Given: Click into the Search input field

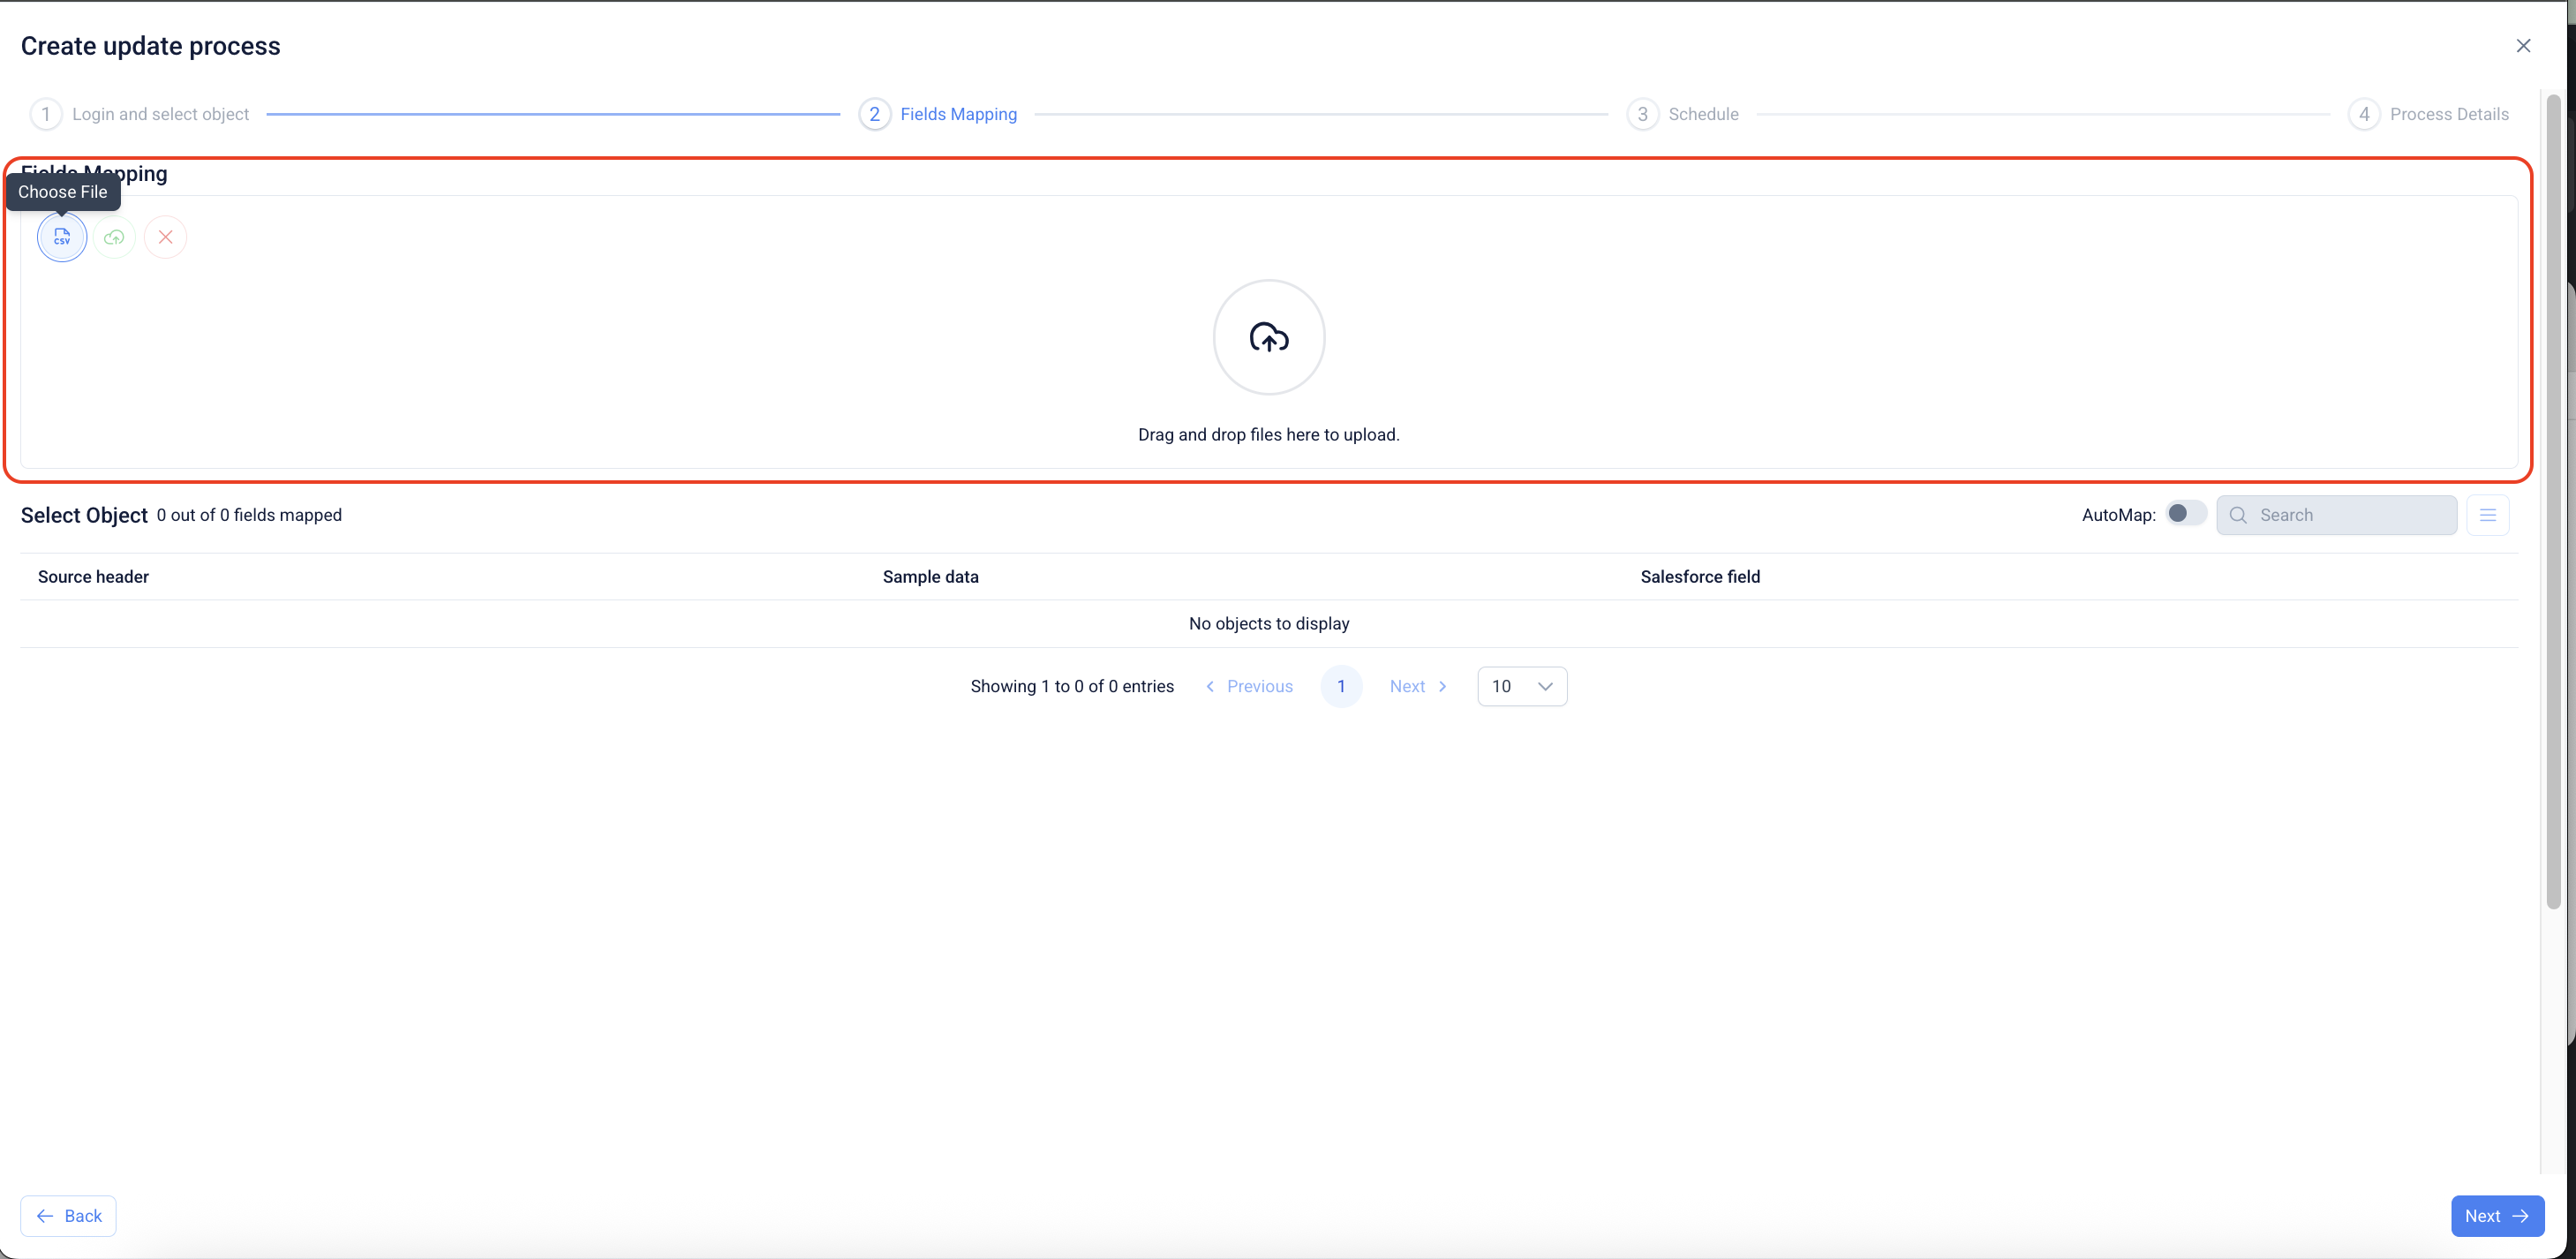Looking at the screenshot, I should tap(2350, 515).
